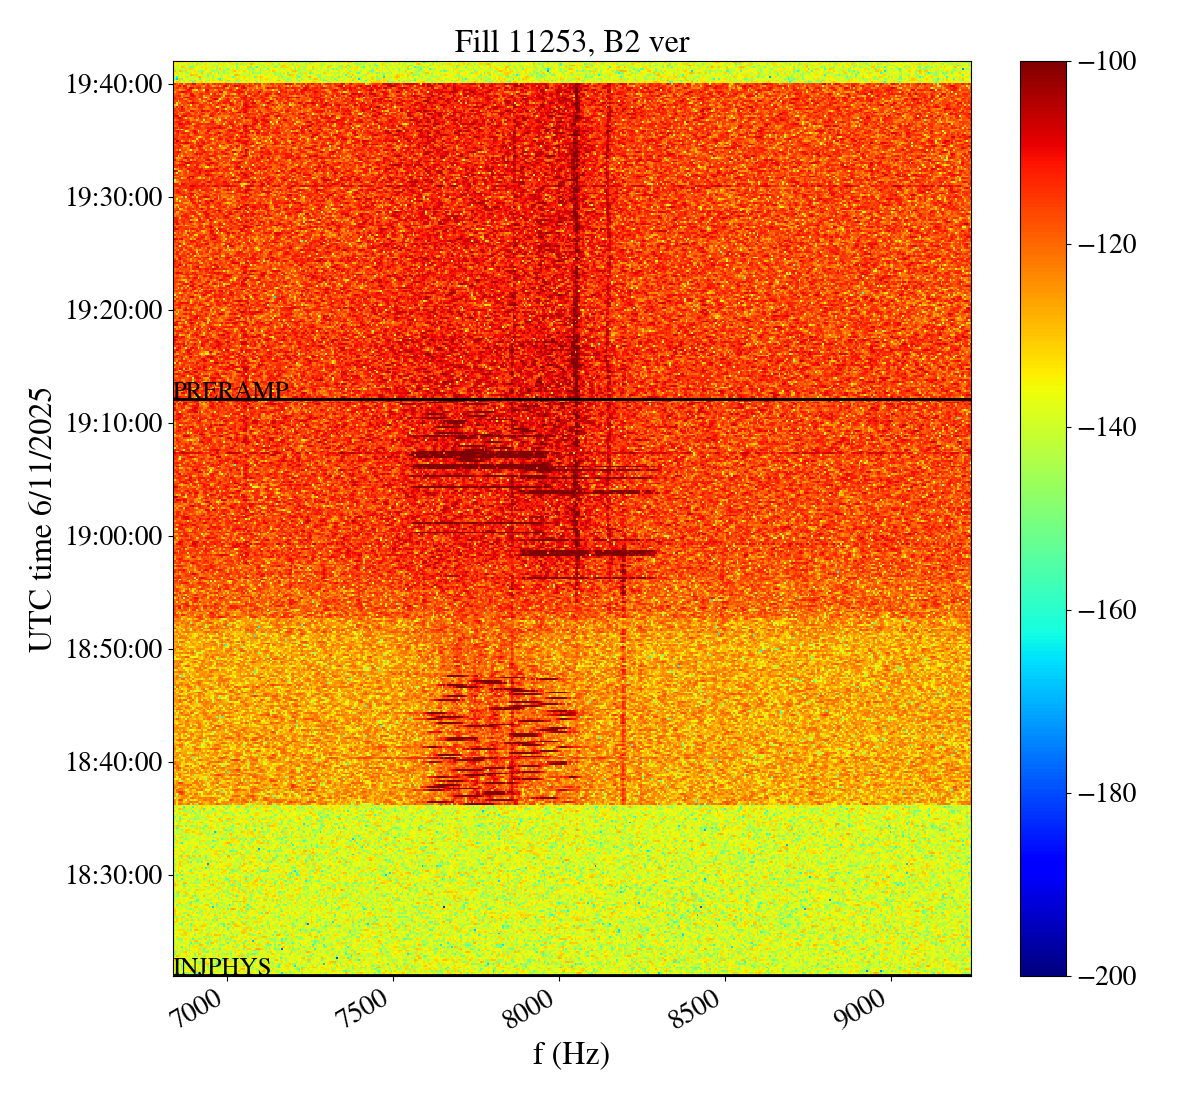The width and height of the screenshot is (1200, 1100).
Task: Click the 19:00:00 time tick label
Action: (x=114, y=536)
